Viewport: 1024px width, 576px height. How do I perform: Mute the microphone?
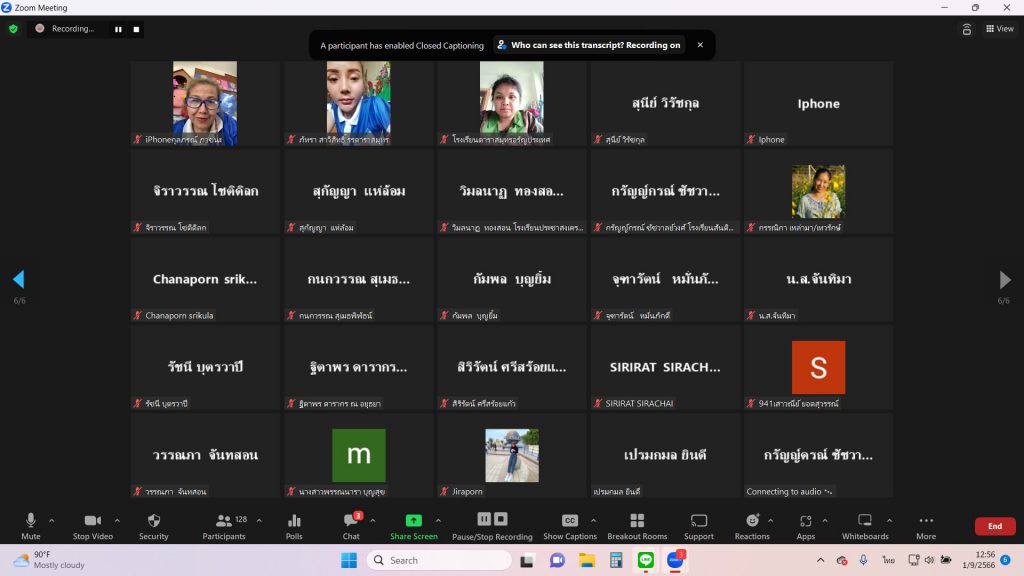click(31, 525)
